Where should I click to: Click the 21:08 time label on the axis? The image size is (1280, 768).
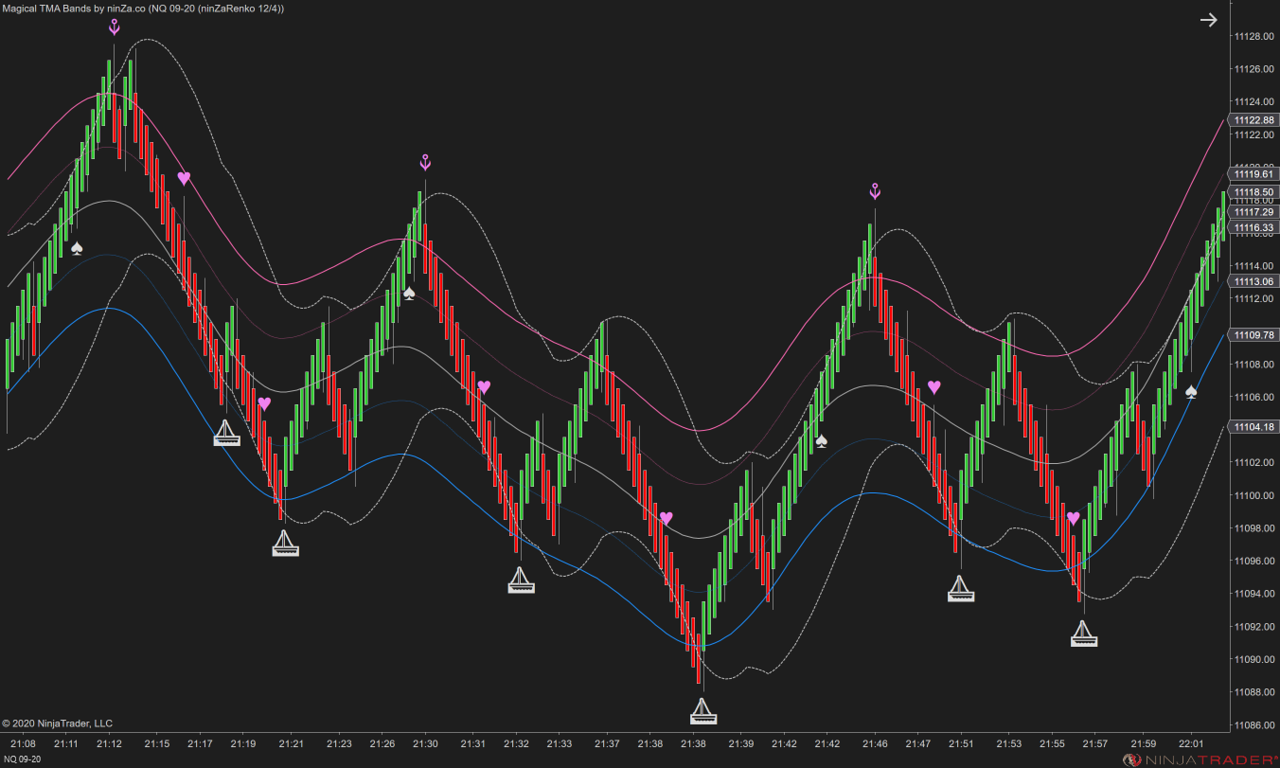23,744
